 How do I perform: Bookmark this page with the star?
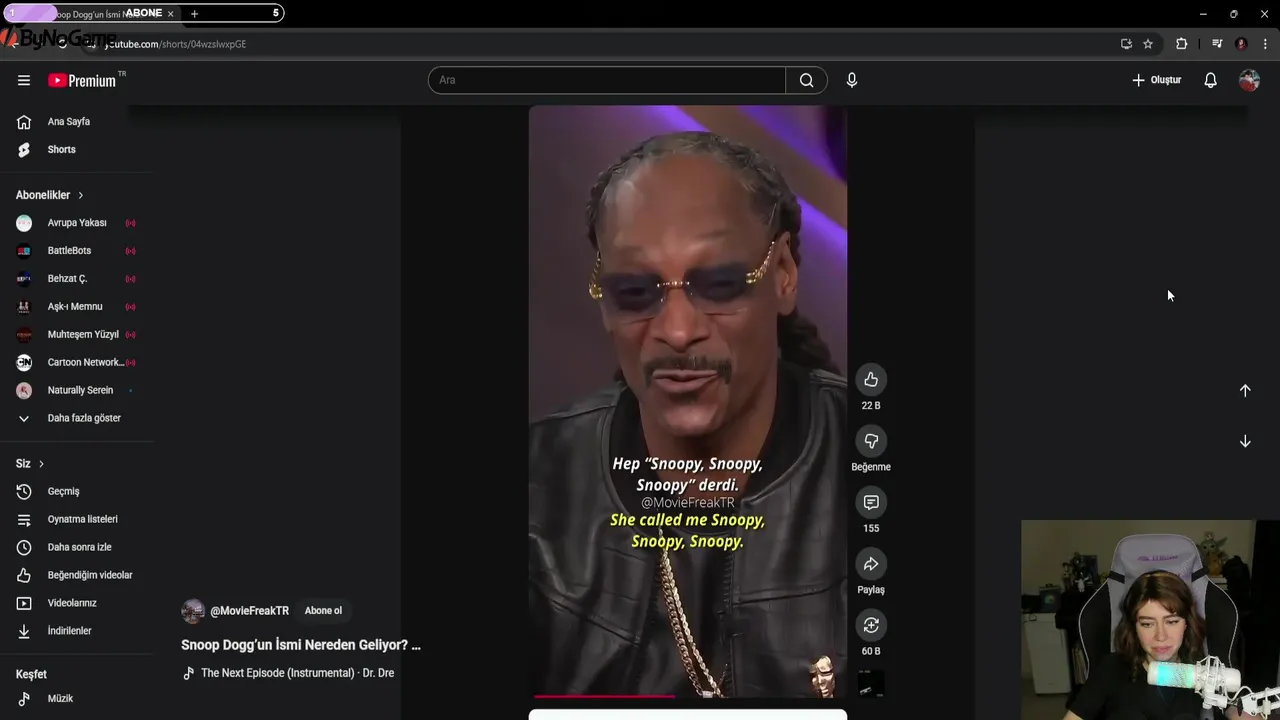coord(1148,44)
